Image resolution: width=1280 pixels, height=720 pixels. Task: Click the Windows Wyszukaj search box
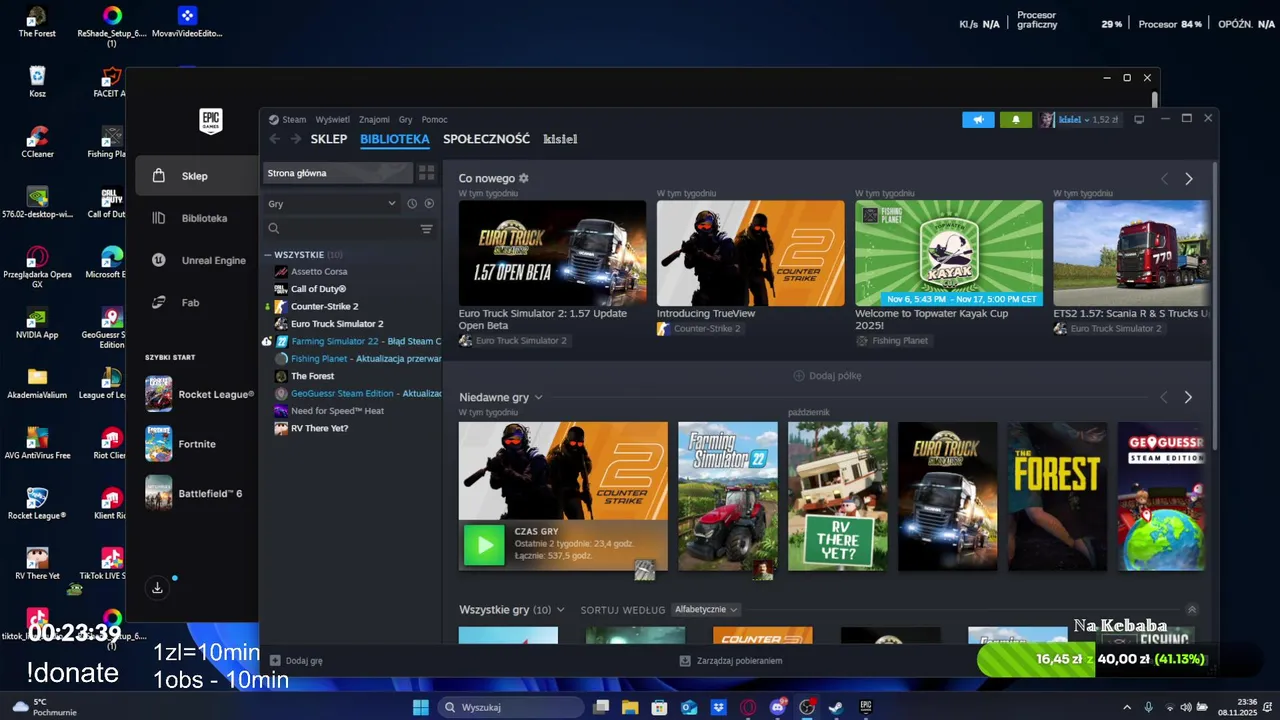pyautogui.click(x=511, y=707)
